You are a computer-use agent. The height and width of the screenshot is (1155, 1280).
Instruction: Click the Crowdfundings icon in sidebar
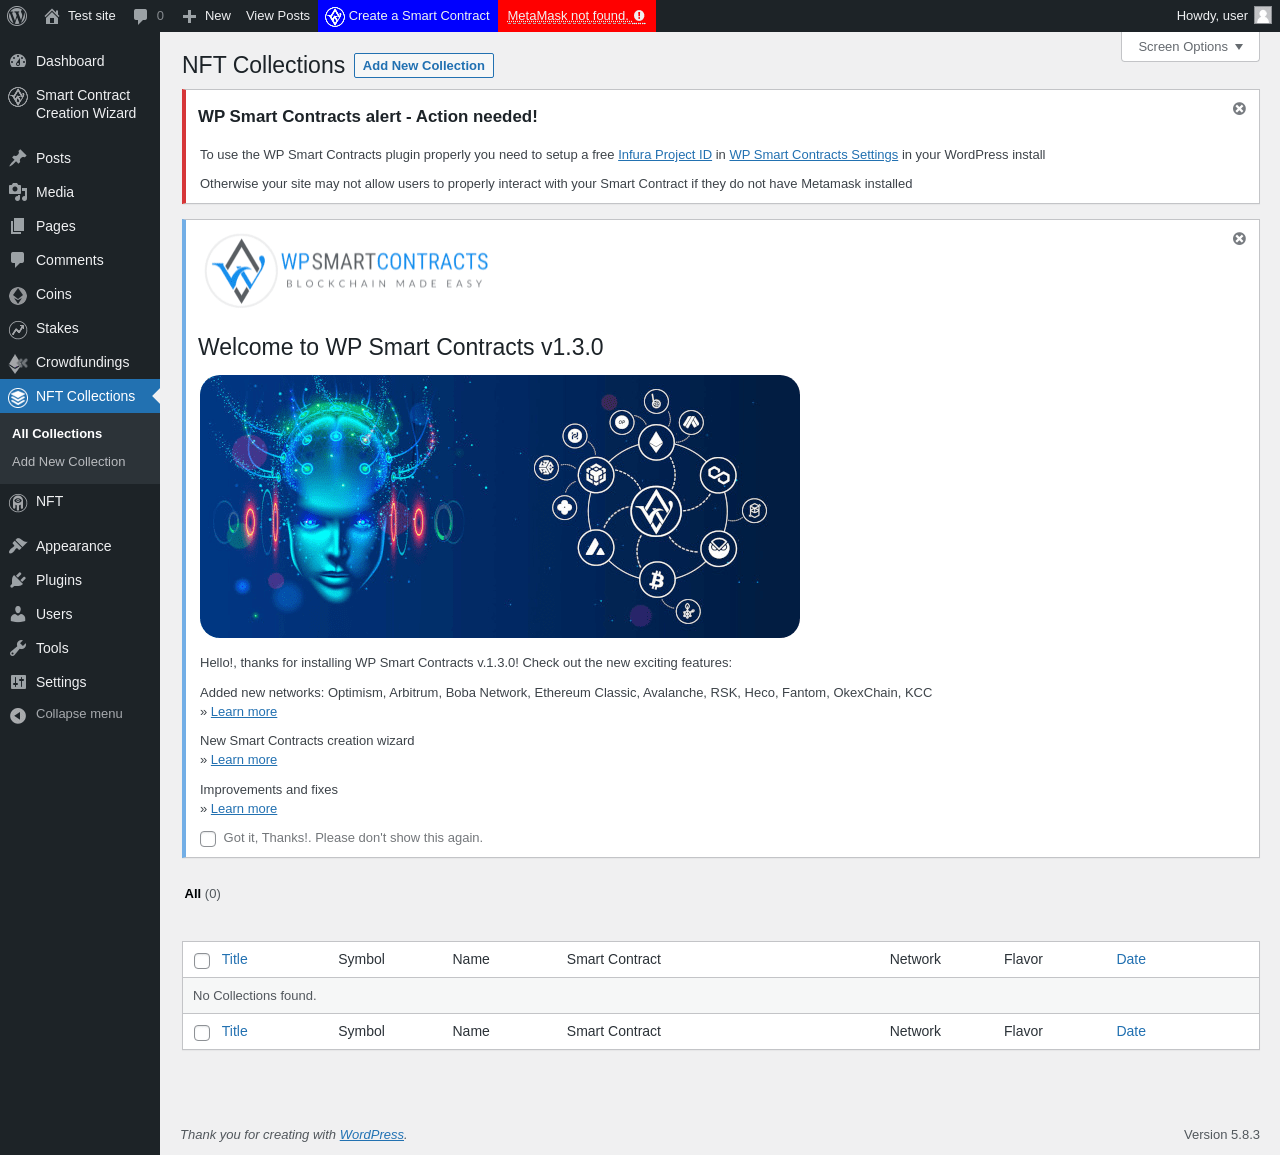[18, 363]
